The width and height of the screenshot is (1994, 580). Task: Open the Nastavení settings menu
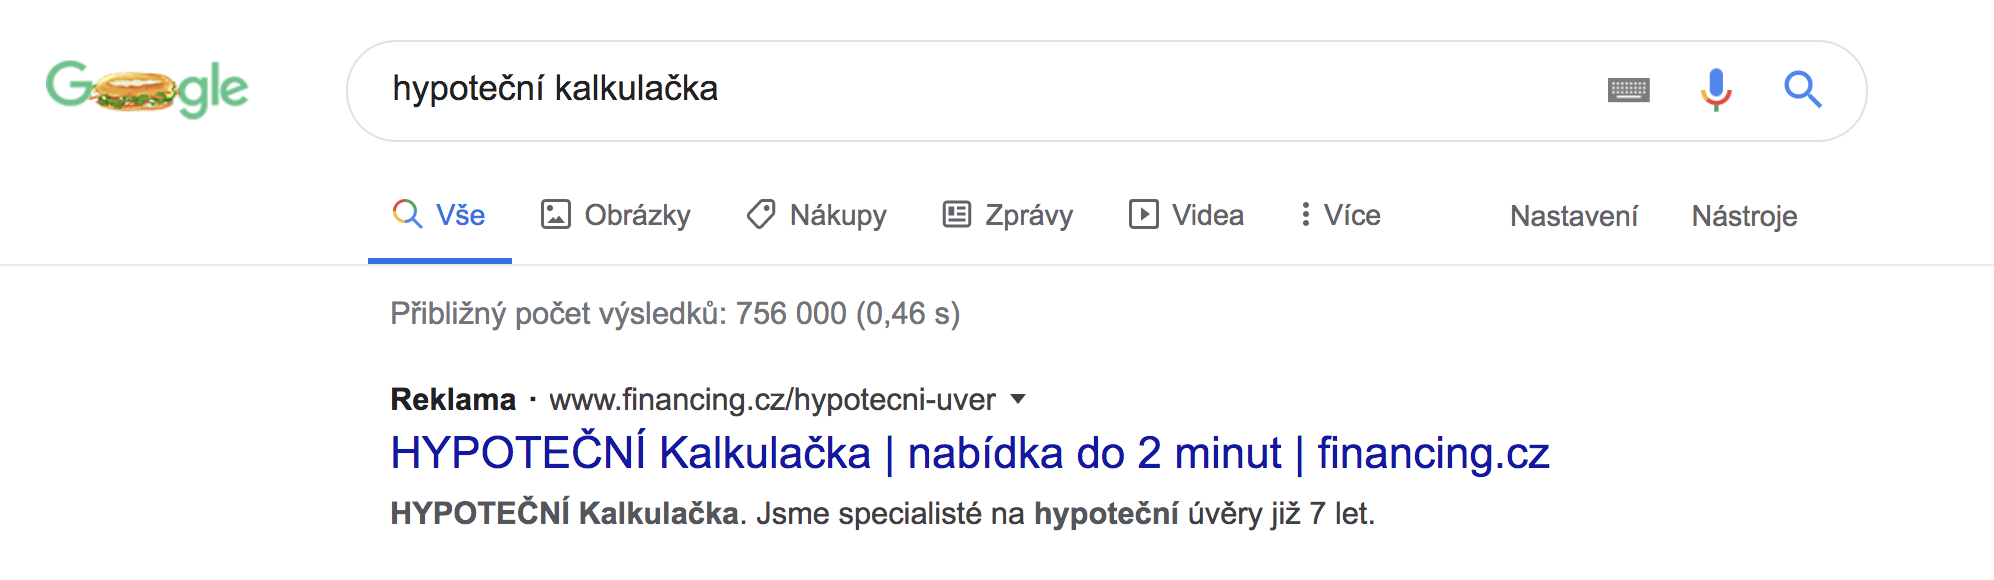[x=1573, y=216]
